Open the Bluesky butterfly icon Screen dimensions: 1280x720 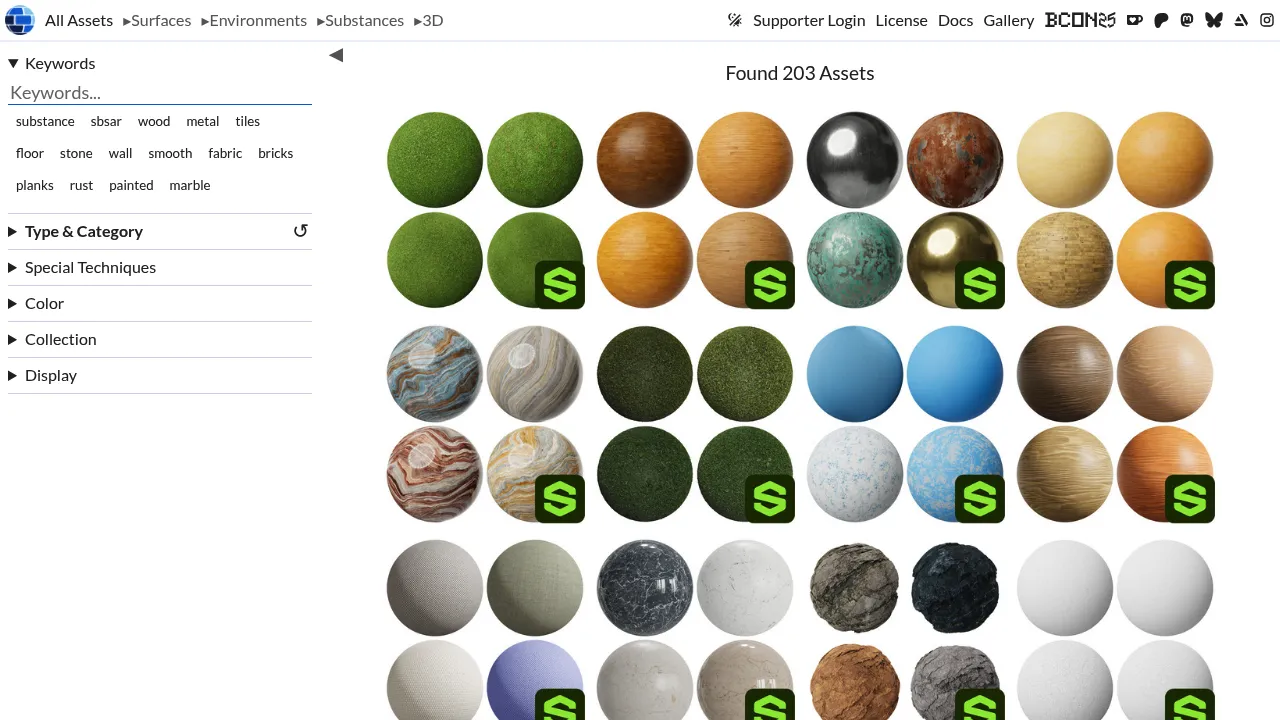coord(1214,20)
